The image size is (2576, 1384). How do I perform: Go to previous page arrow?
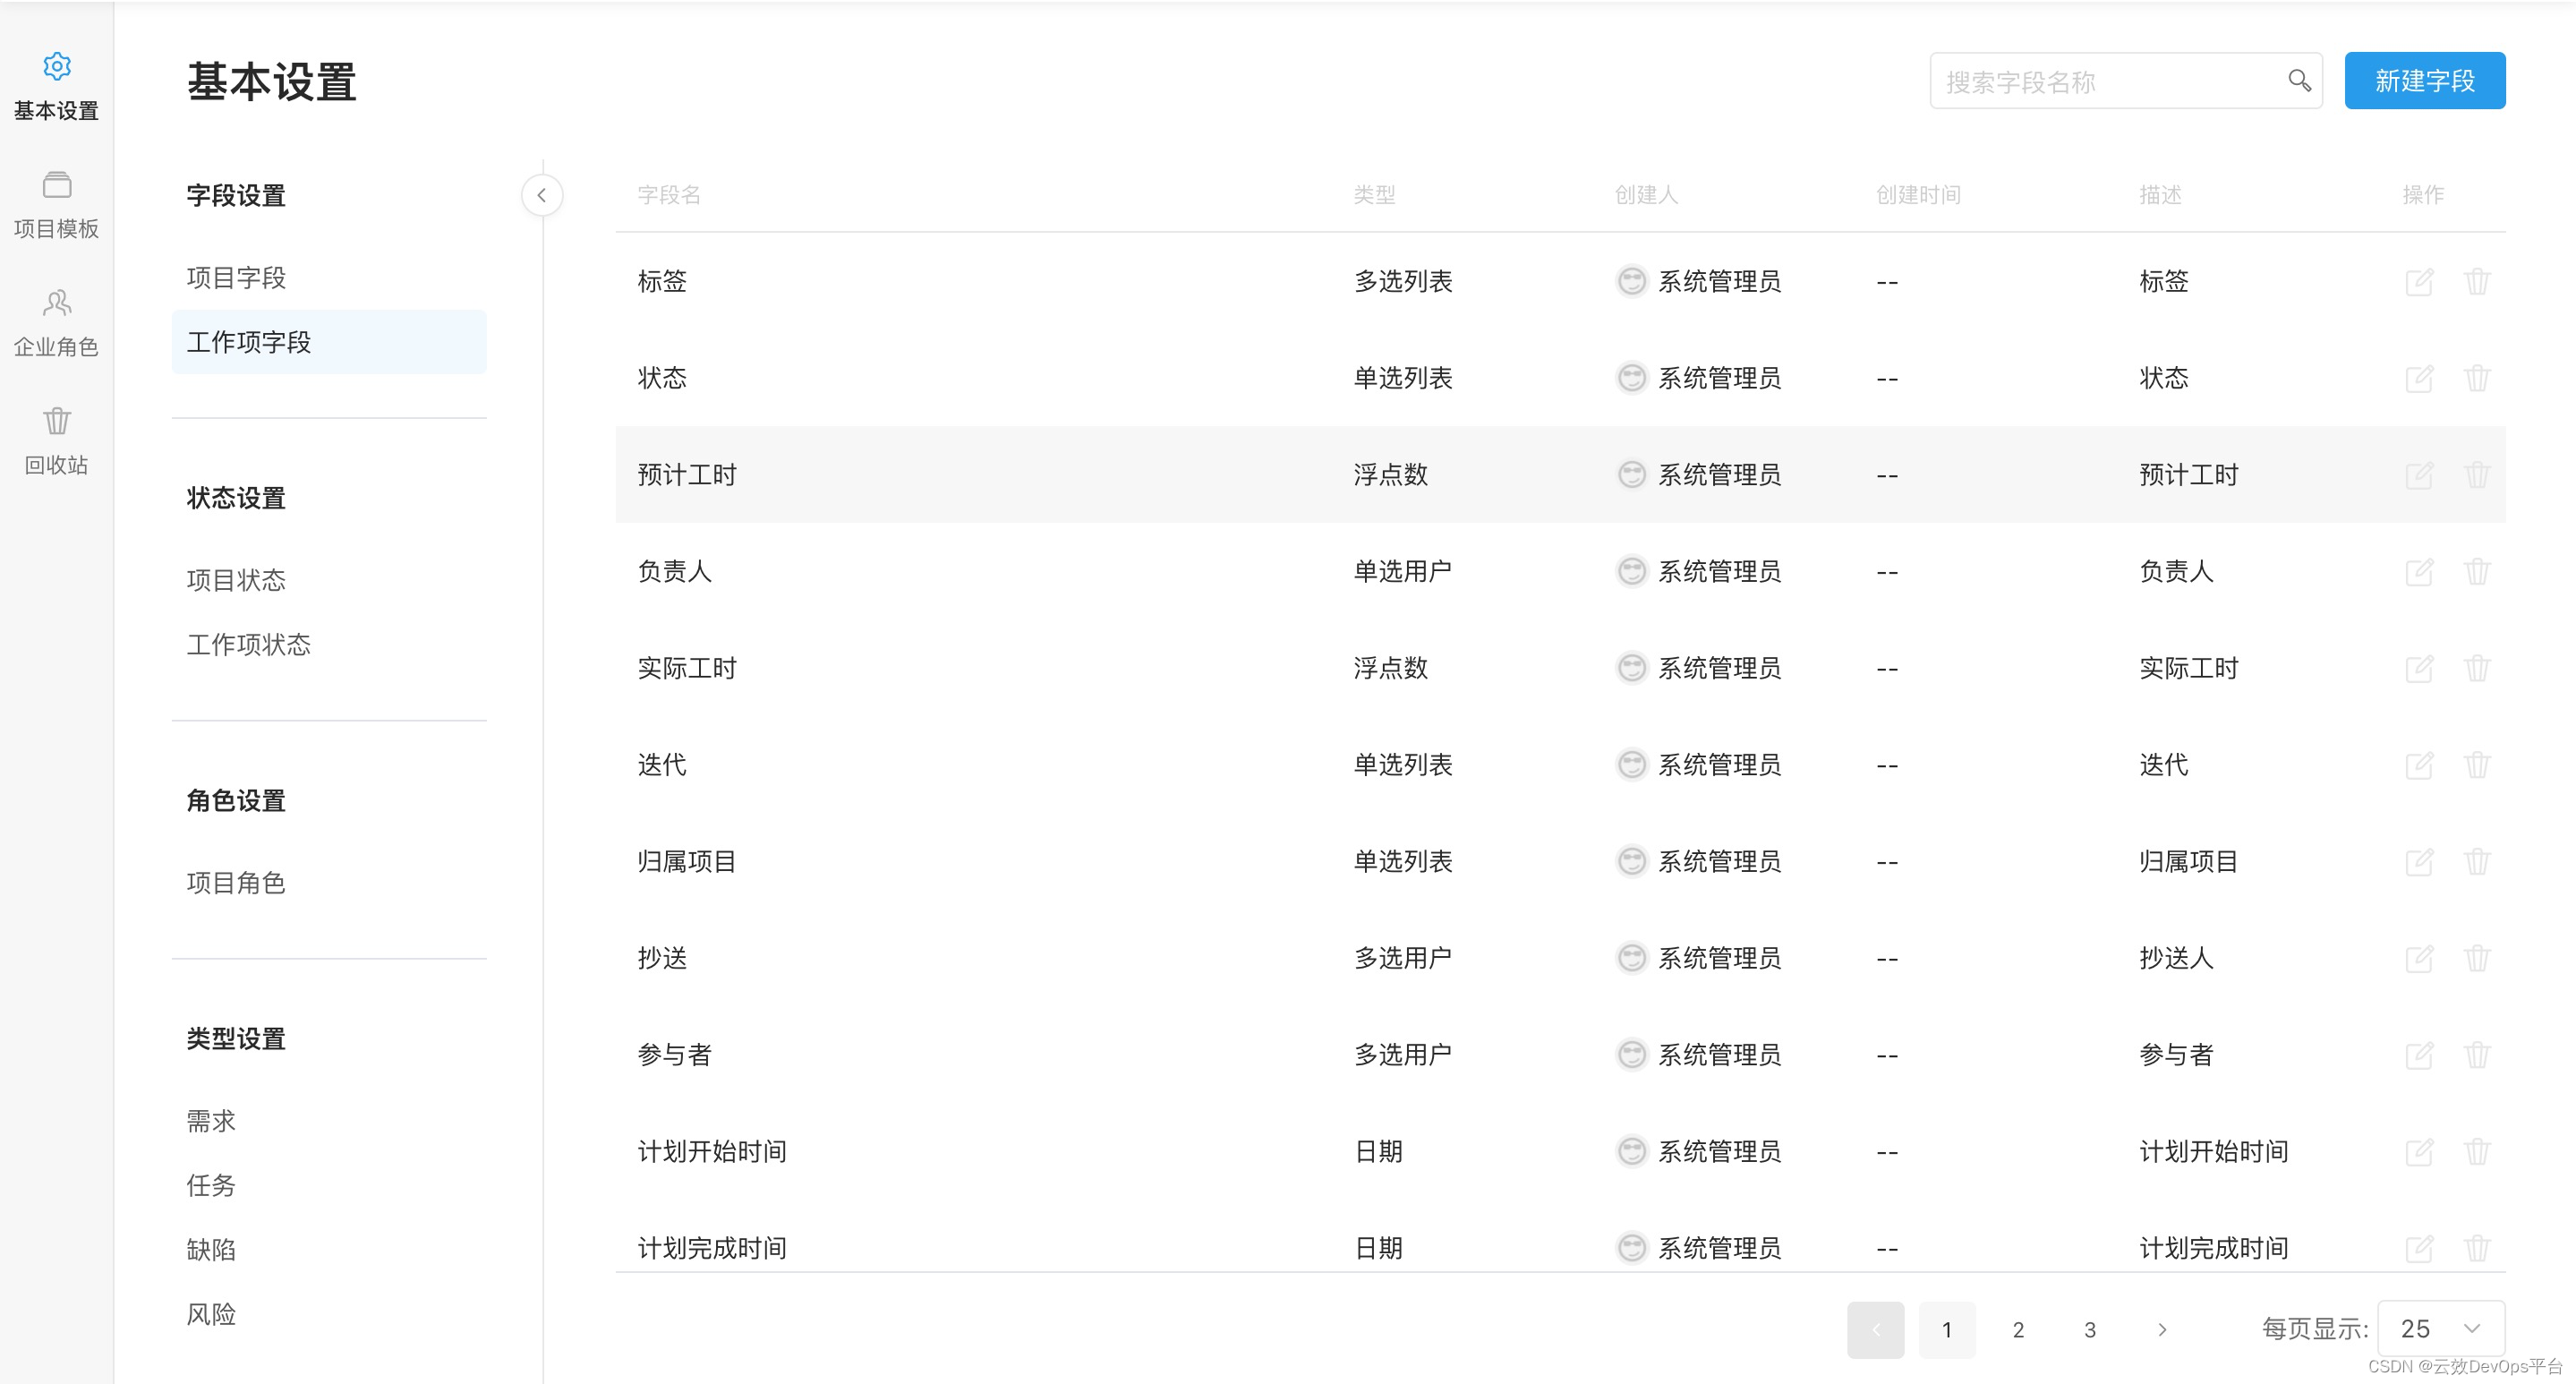click(1876, 1330)
